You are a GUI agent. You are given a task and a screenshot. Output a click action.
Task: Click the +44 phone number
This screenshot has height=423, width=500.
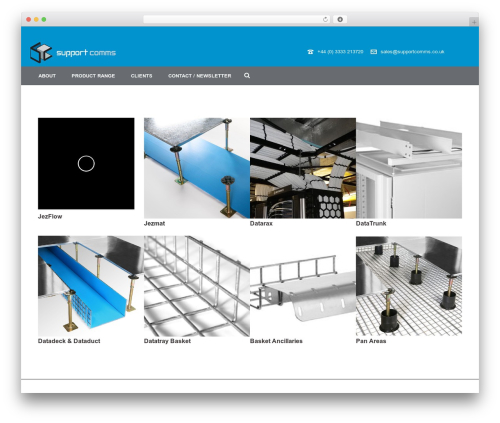coord(340,52)
